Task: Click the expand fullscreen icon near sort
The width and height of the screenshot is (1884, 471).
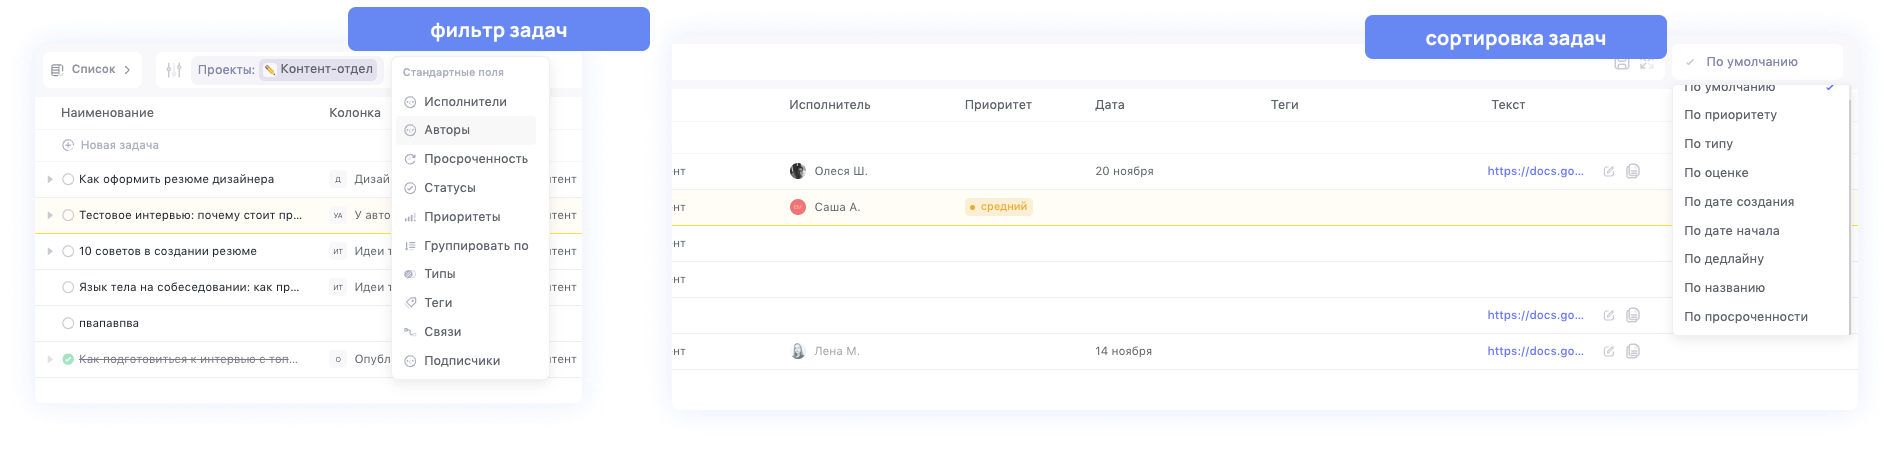Action: [x=1647, y=63]
